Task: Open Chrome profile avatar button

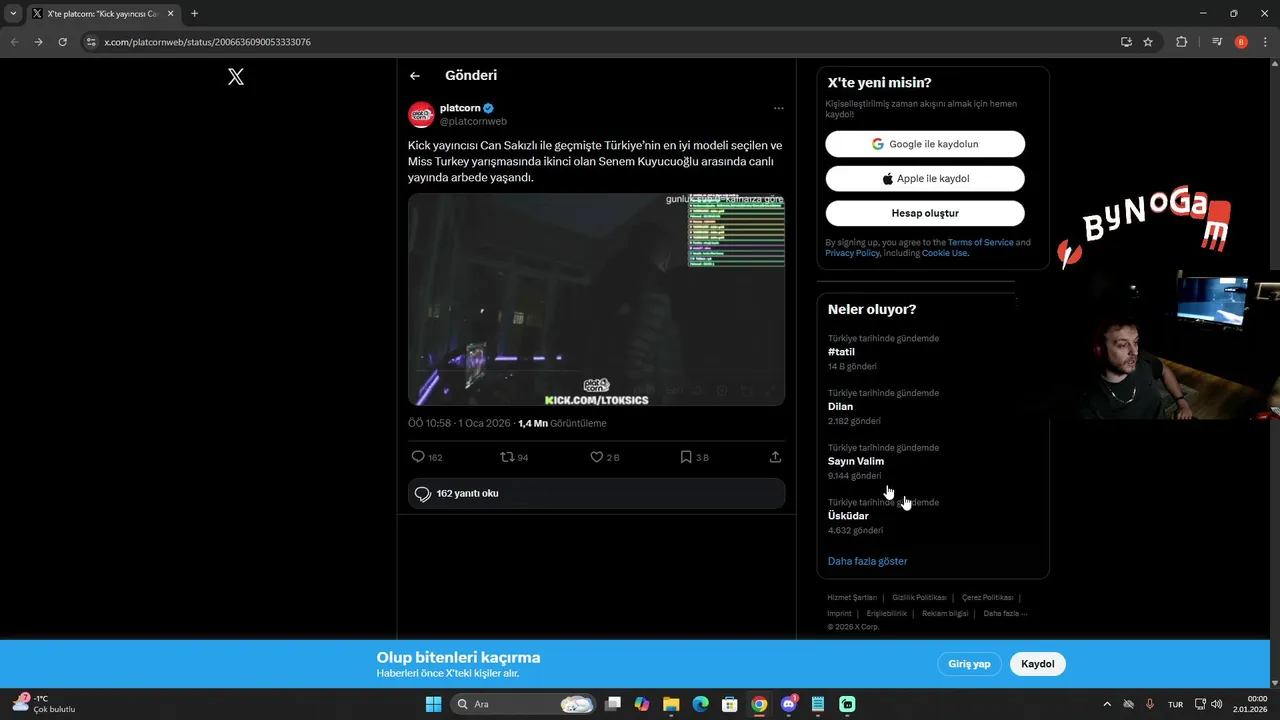Action: (1241, 42)
